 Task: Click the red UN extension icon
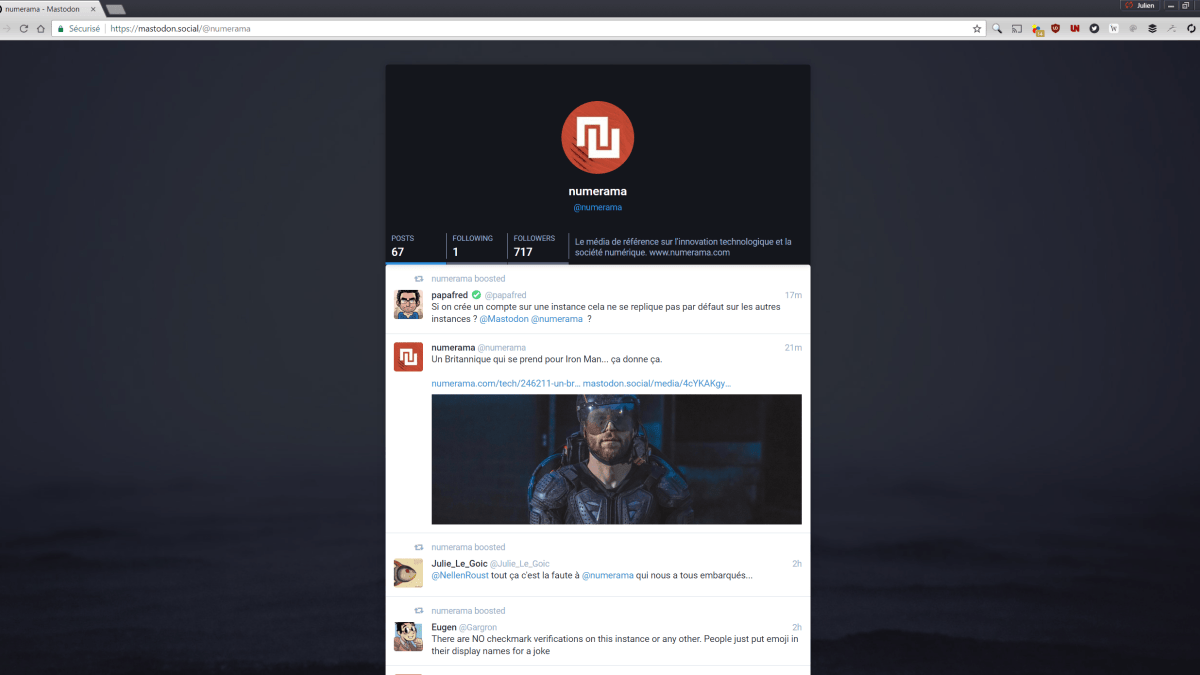(1075, 29)
